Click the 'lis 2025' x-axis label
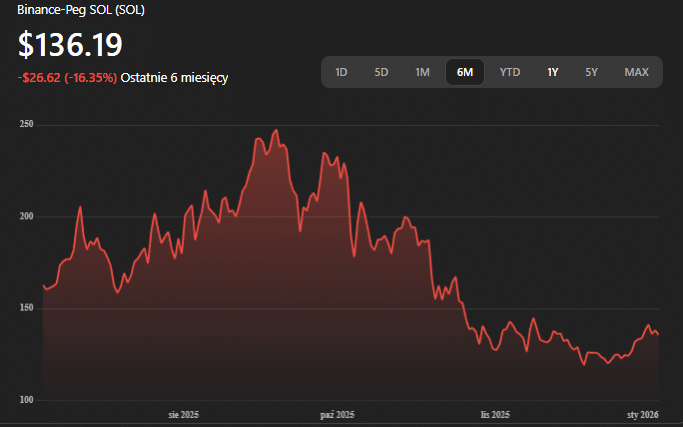 [495, 414]
